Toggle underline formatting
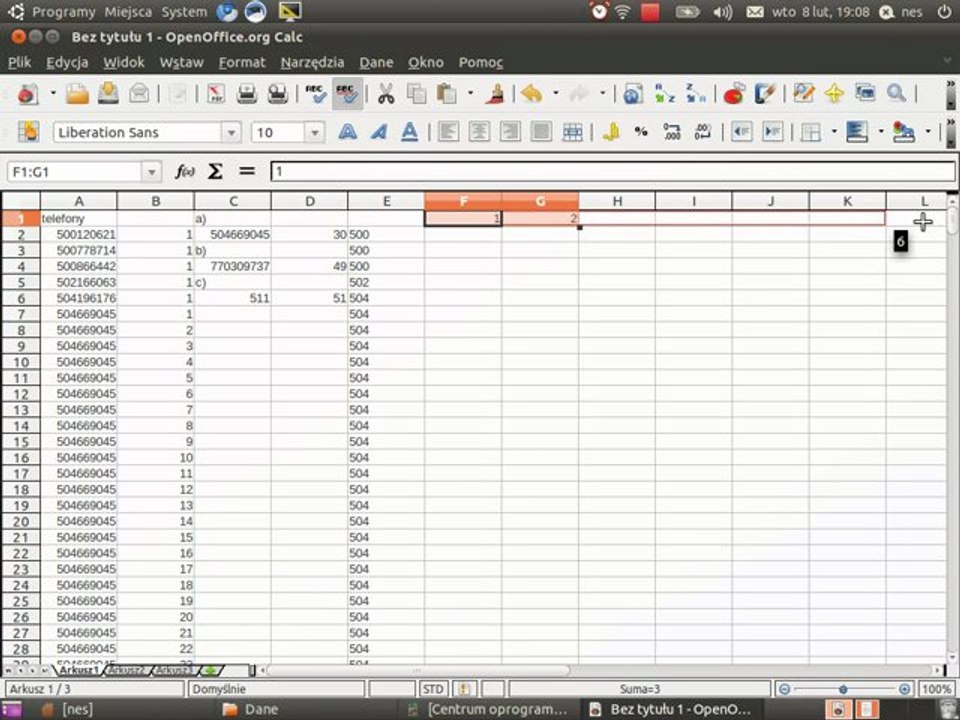The width and height of the screenshot is (960, 720). click(410, 132)
